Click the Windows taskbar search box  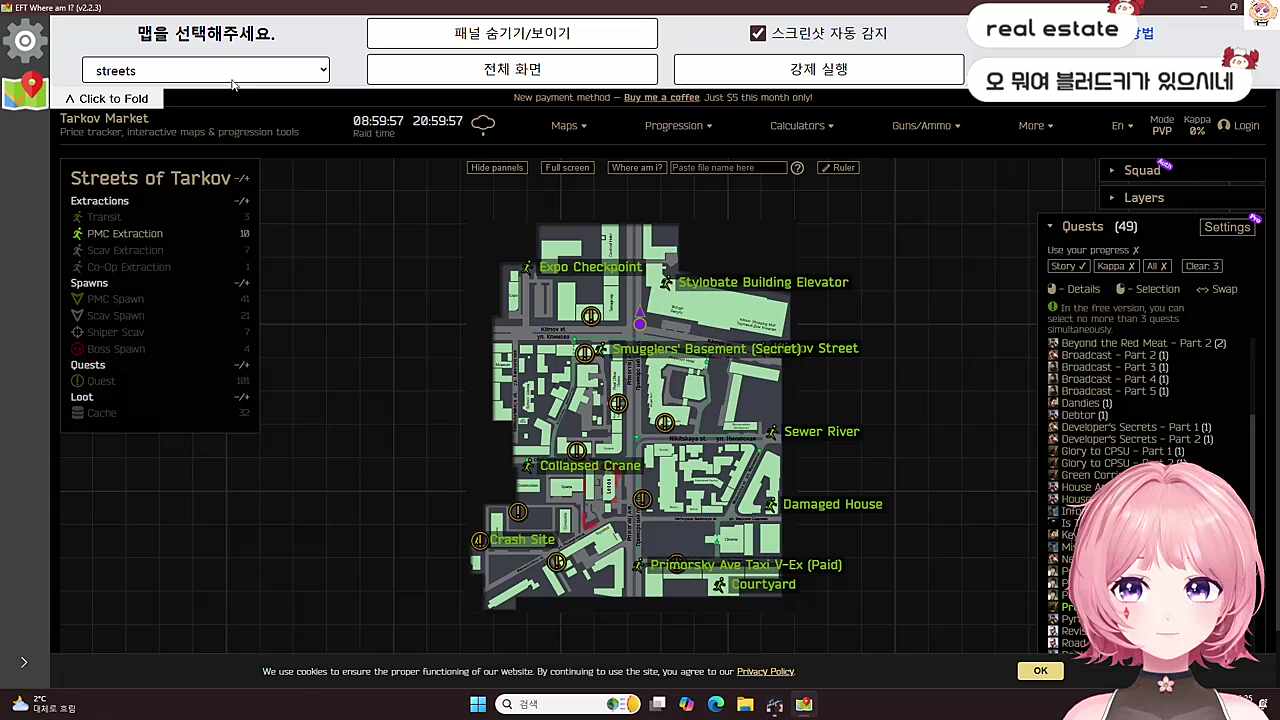570,704
